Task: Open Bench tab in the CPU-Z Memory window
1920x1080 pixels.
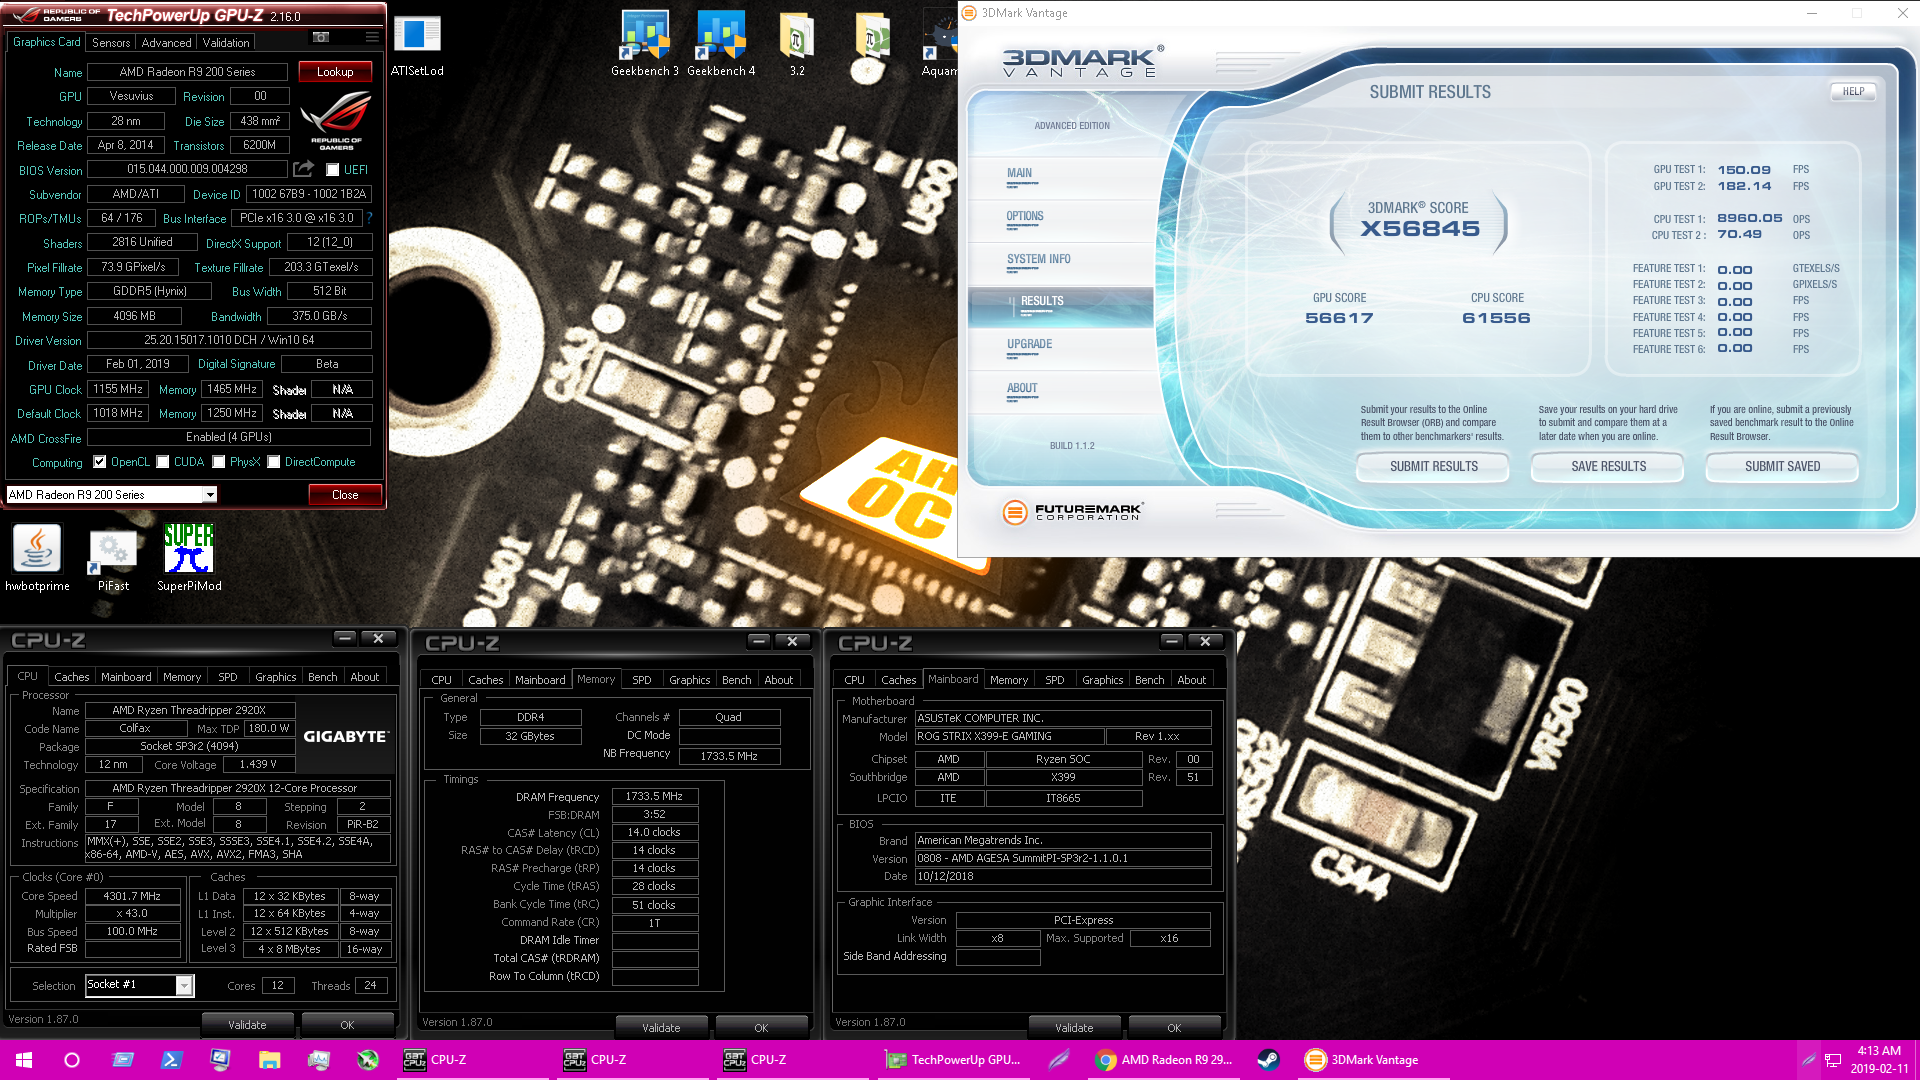Action: tap(736, 680)
